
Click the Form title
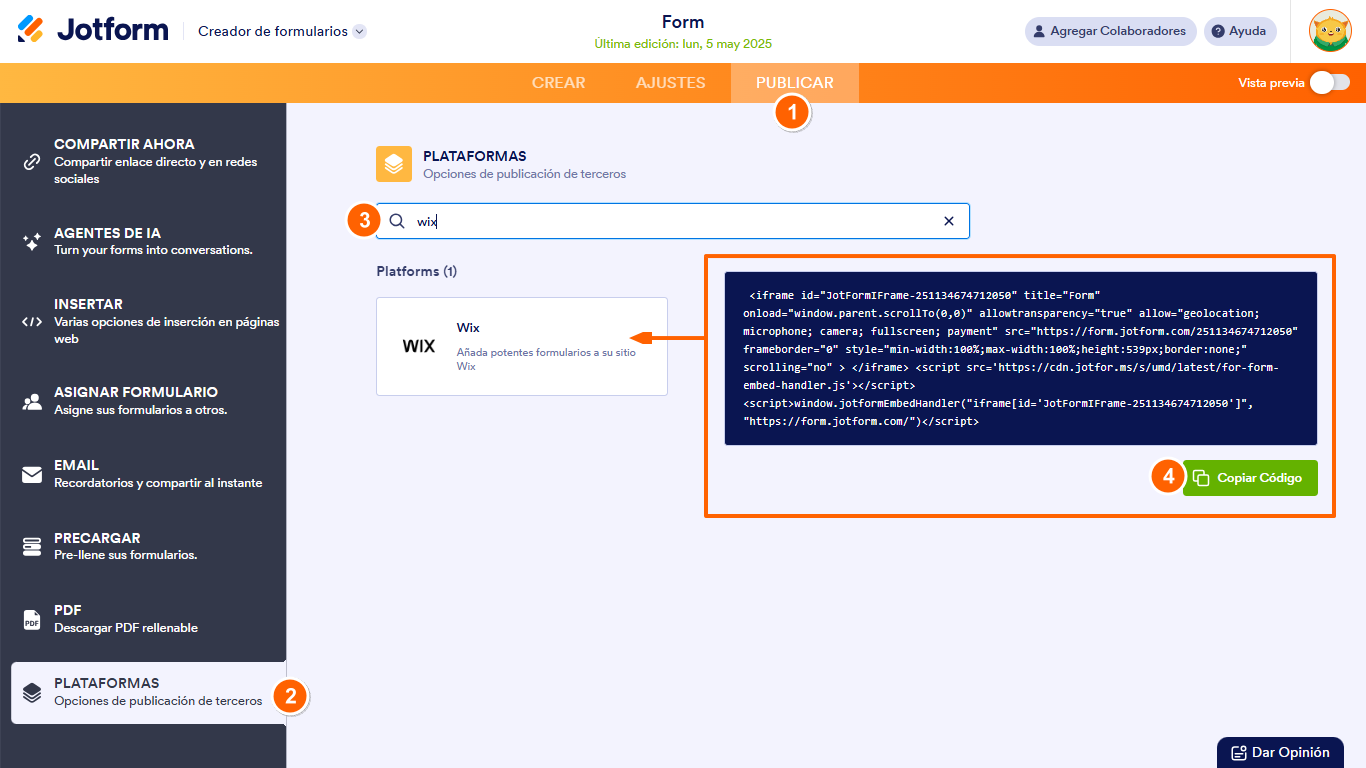[x=683, y=22]
